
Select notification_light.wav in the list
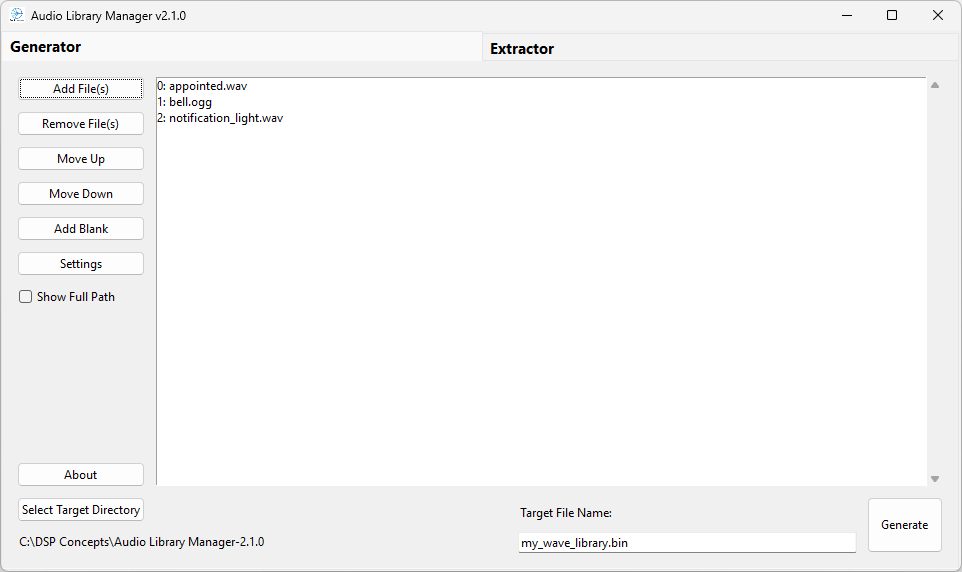click(x=225, y=118)
